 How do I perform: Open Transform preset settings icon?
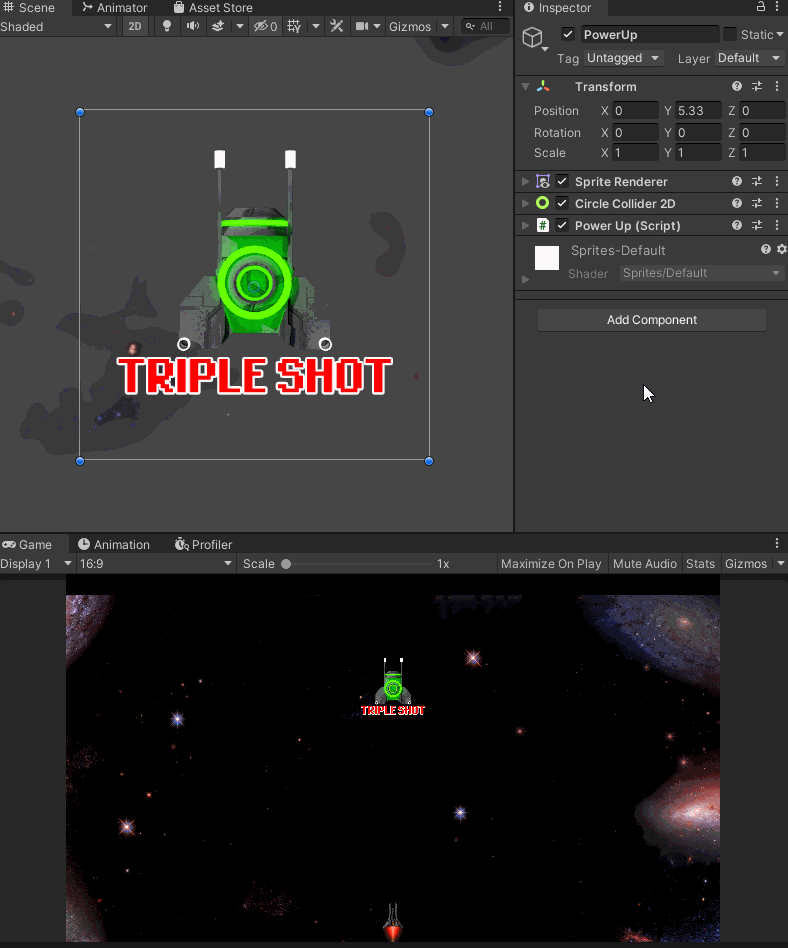[x=757, y=86]
